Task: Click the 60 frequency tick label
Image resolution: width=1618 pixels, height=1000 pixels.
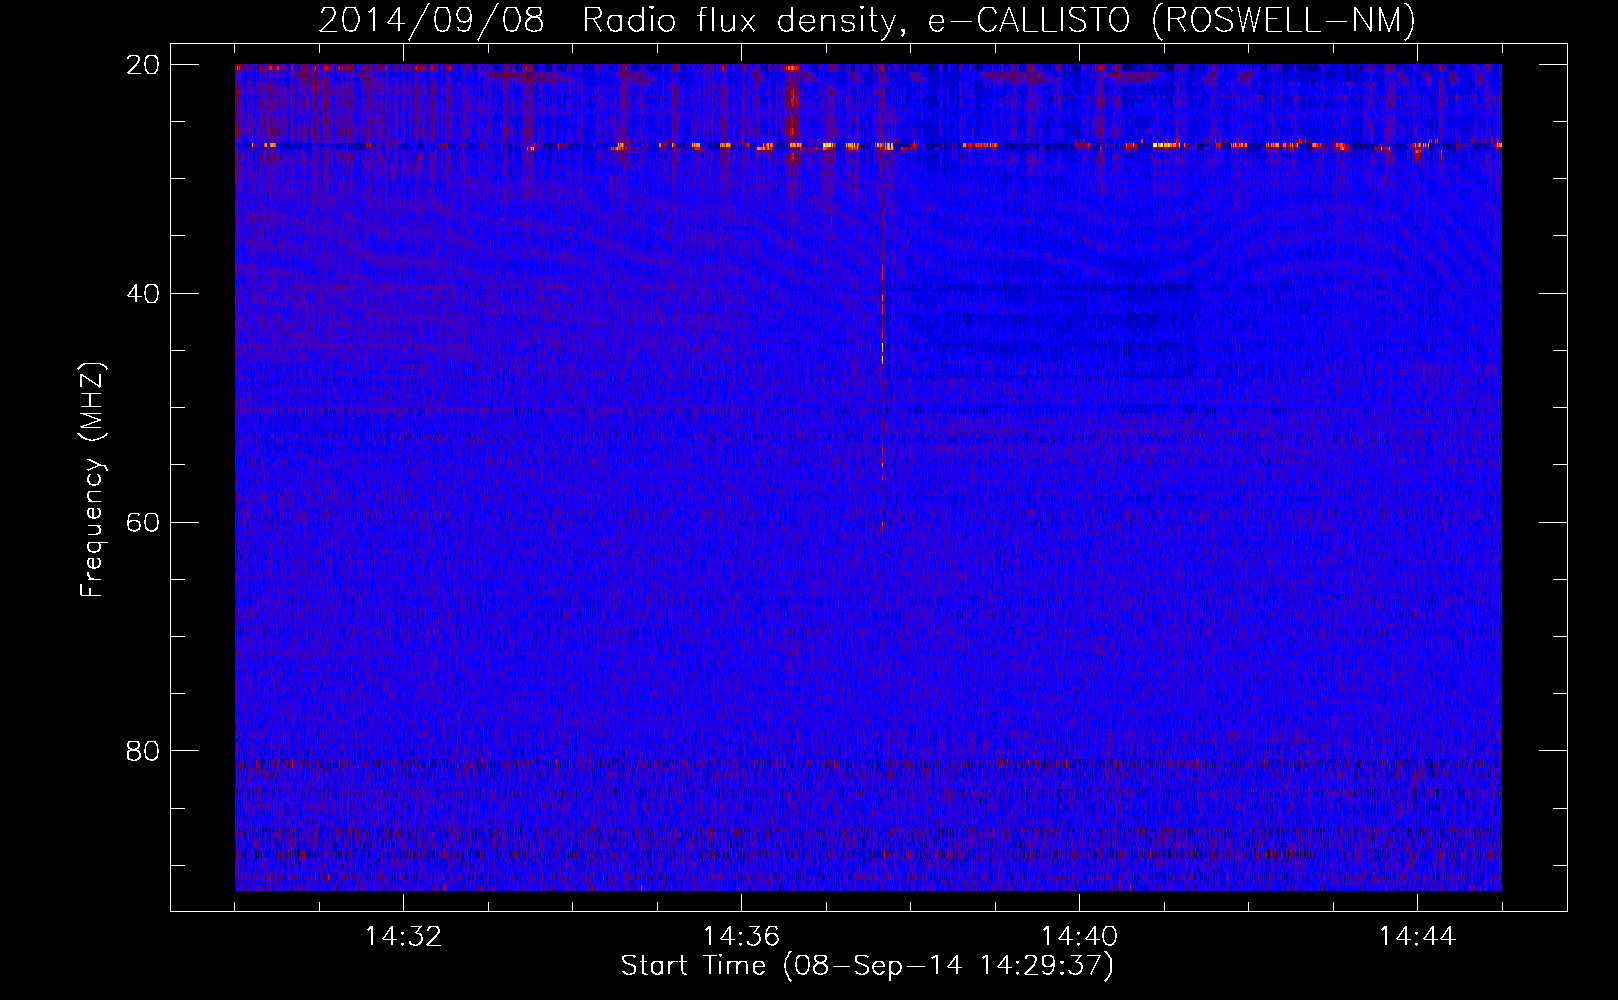Action: tap(142, 523)
